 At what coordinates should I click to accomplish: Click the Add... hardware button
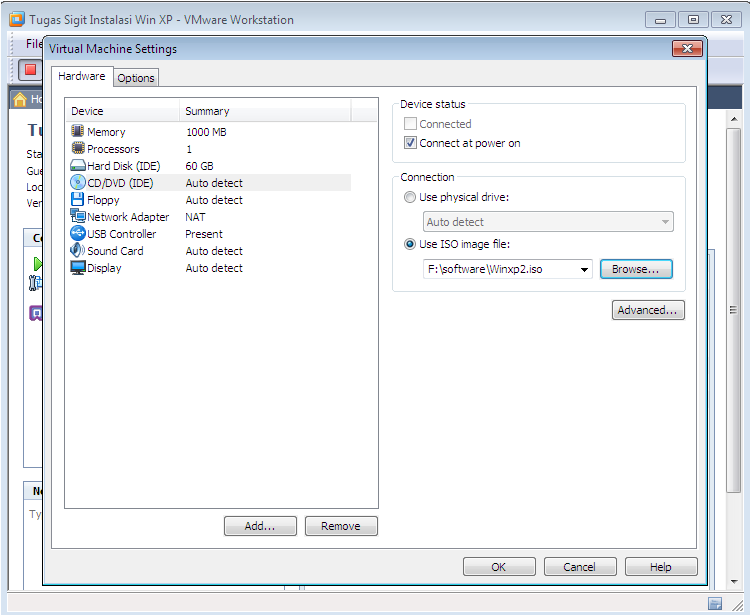[x=260, y=526]
